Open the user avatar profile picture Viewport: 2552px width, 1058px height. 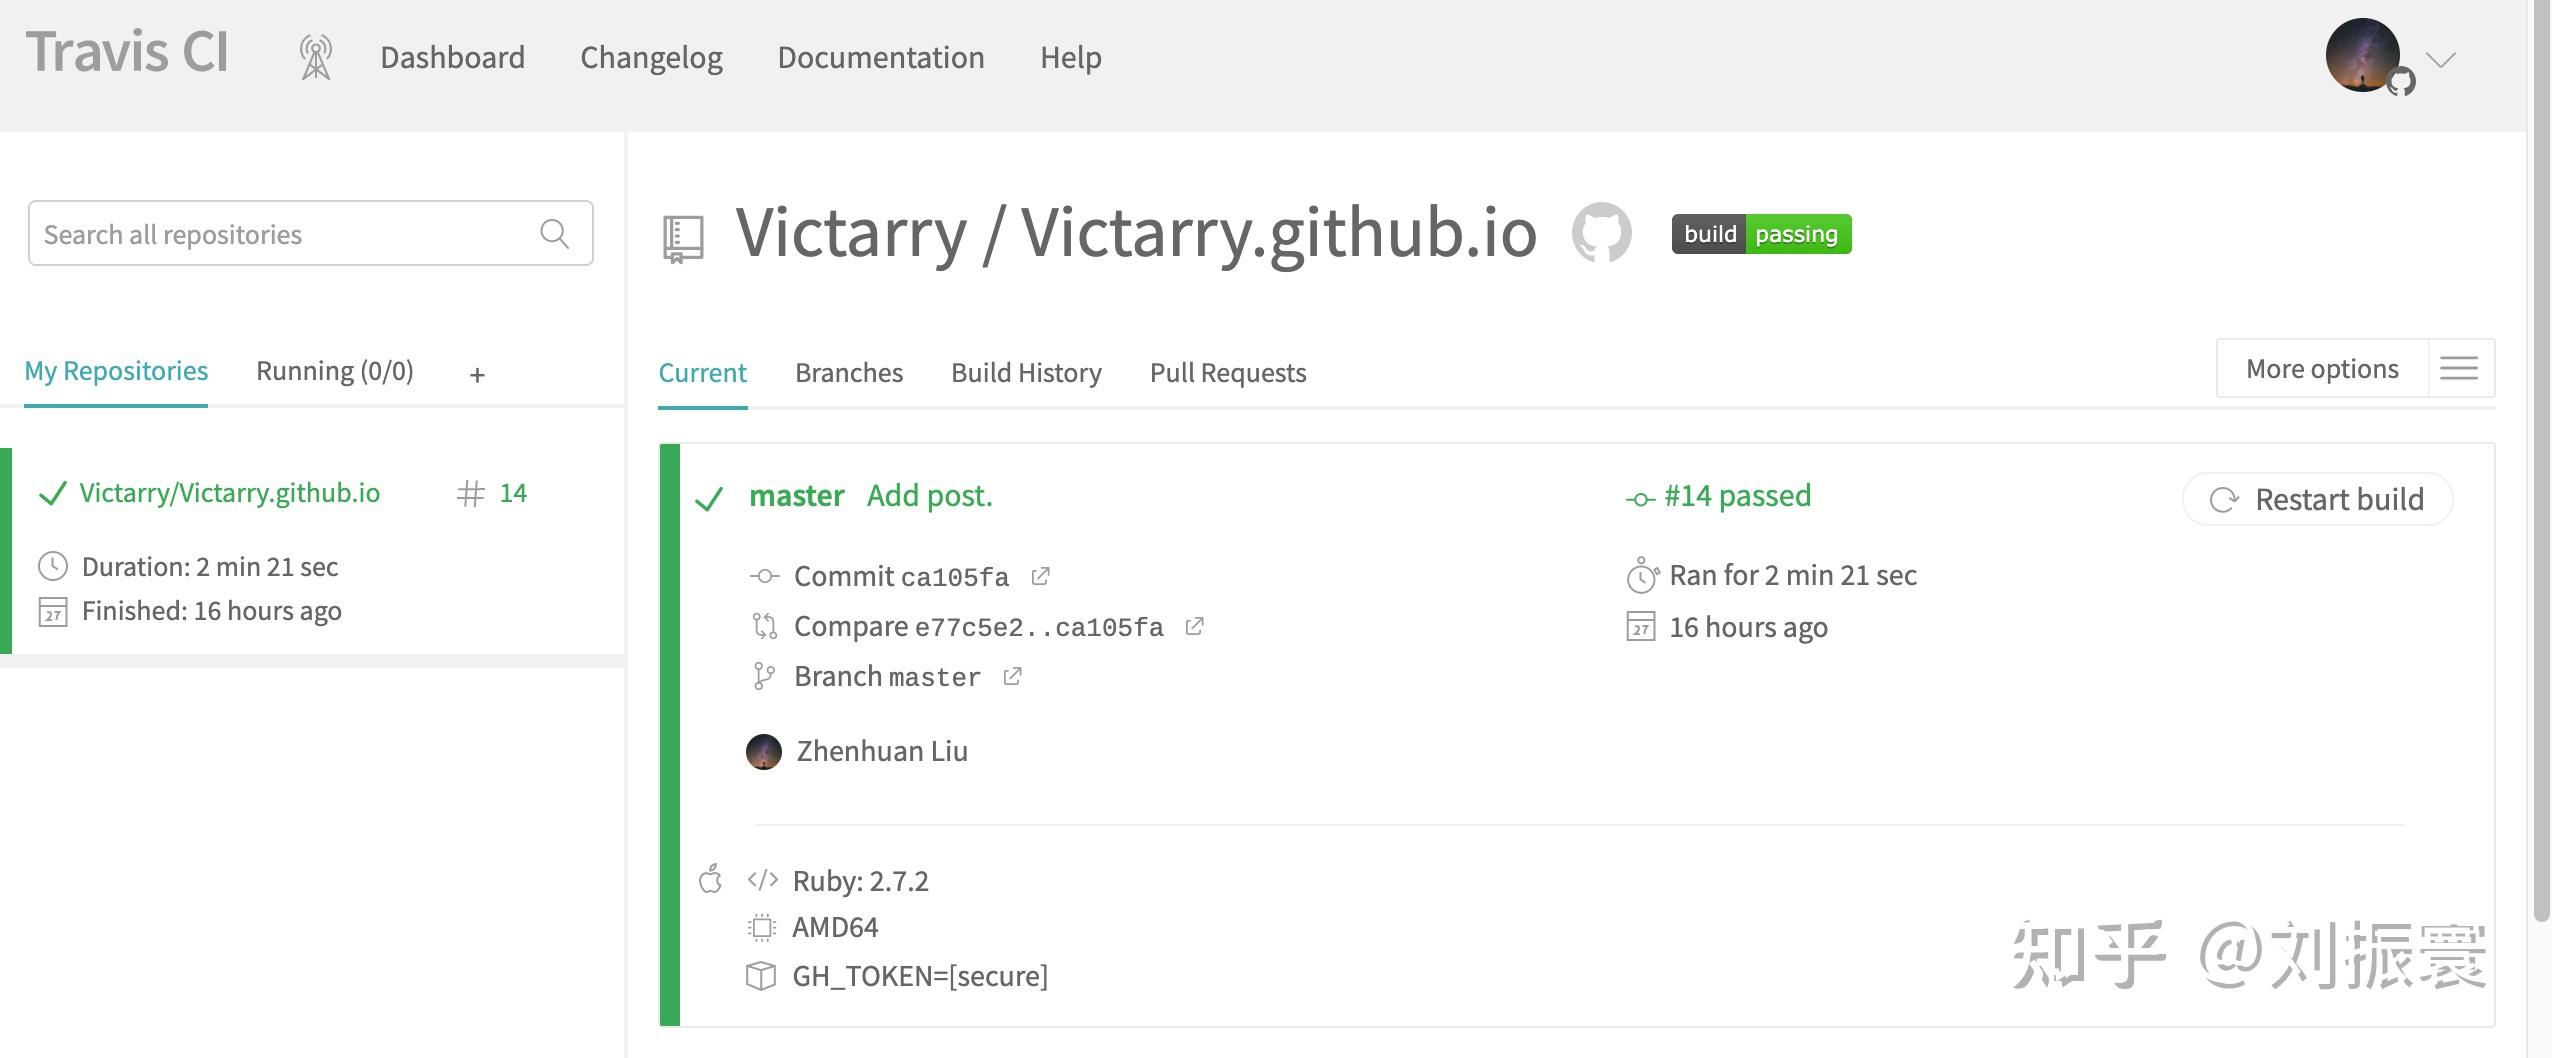(2363, 55)
